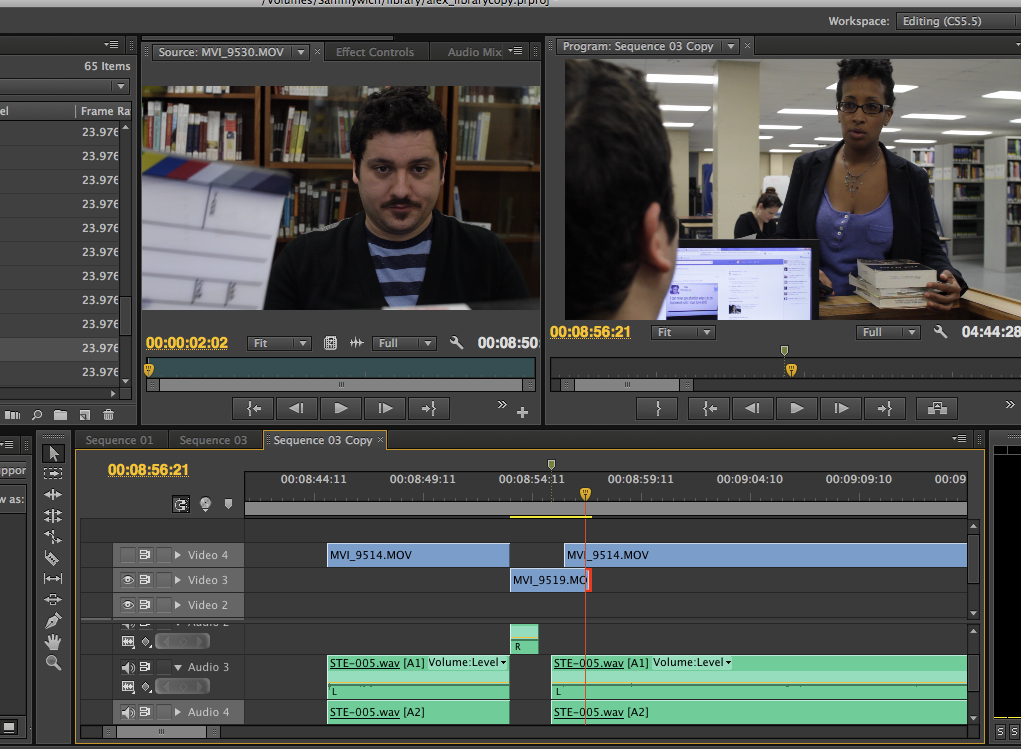Open the Effect Controls tab
This screenshot has width=1021, height=749.
tap(375, 52)
